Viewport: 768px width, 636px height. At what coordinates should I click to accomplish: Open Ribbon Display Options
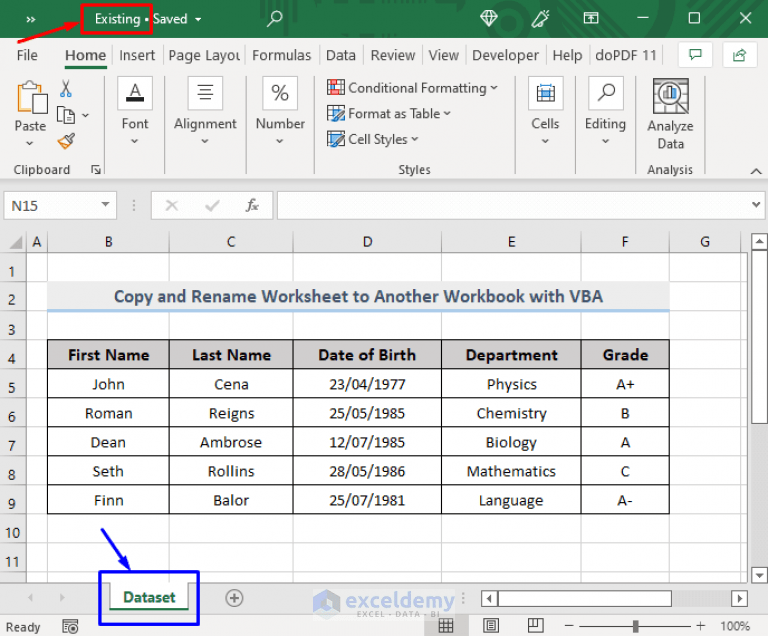tap(591, 18)
